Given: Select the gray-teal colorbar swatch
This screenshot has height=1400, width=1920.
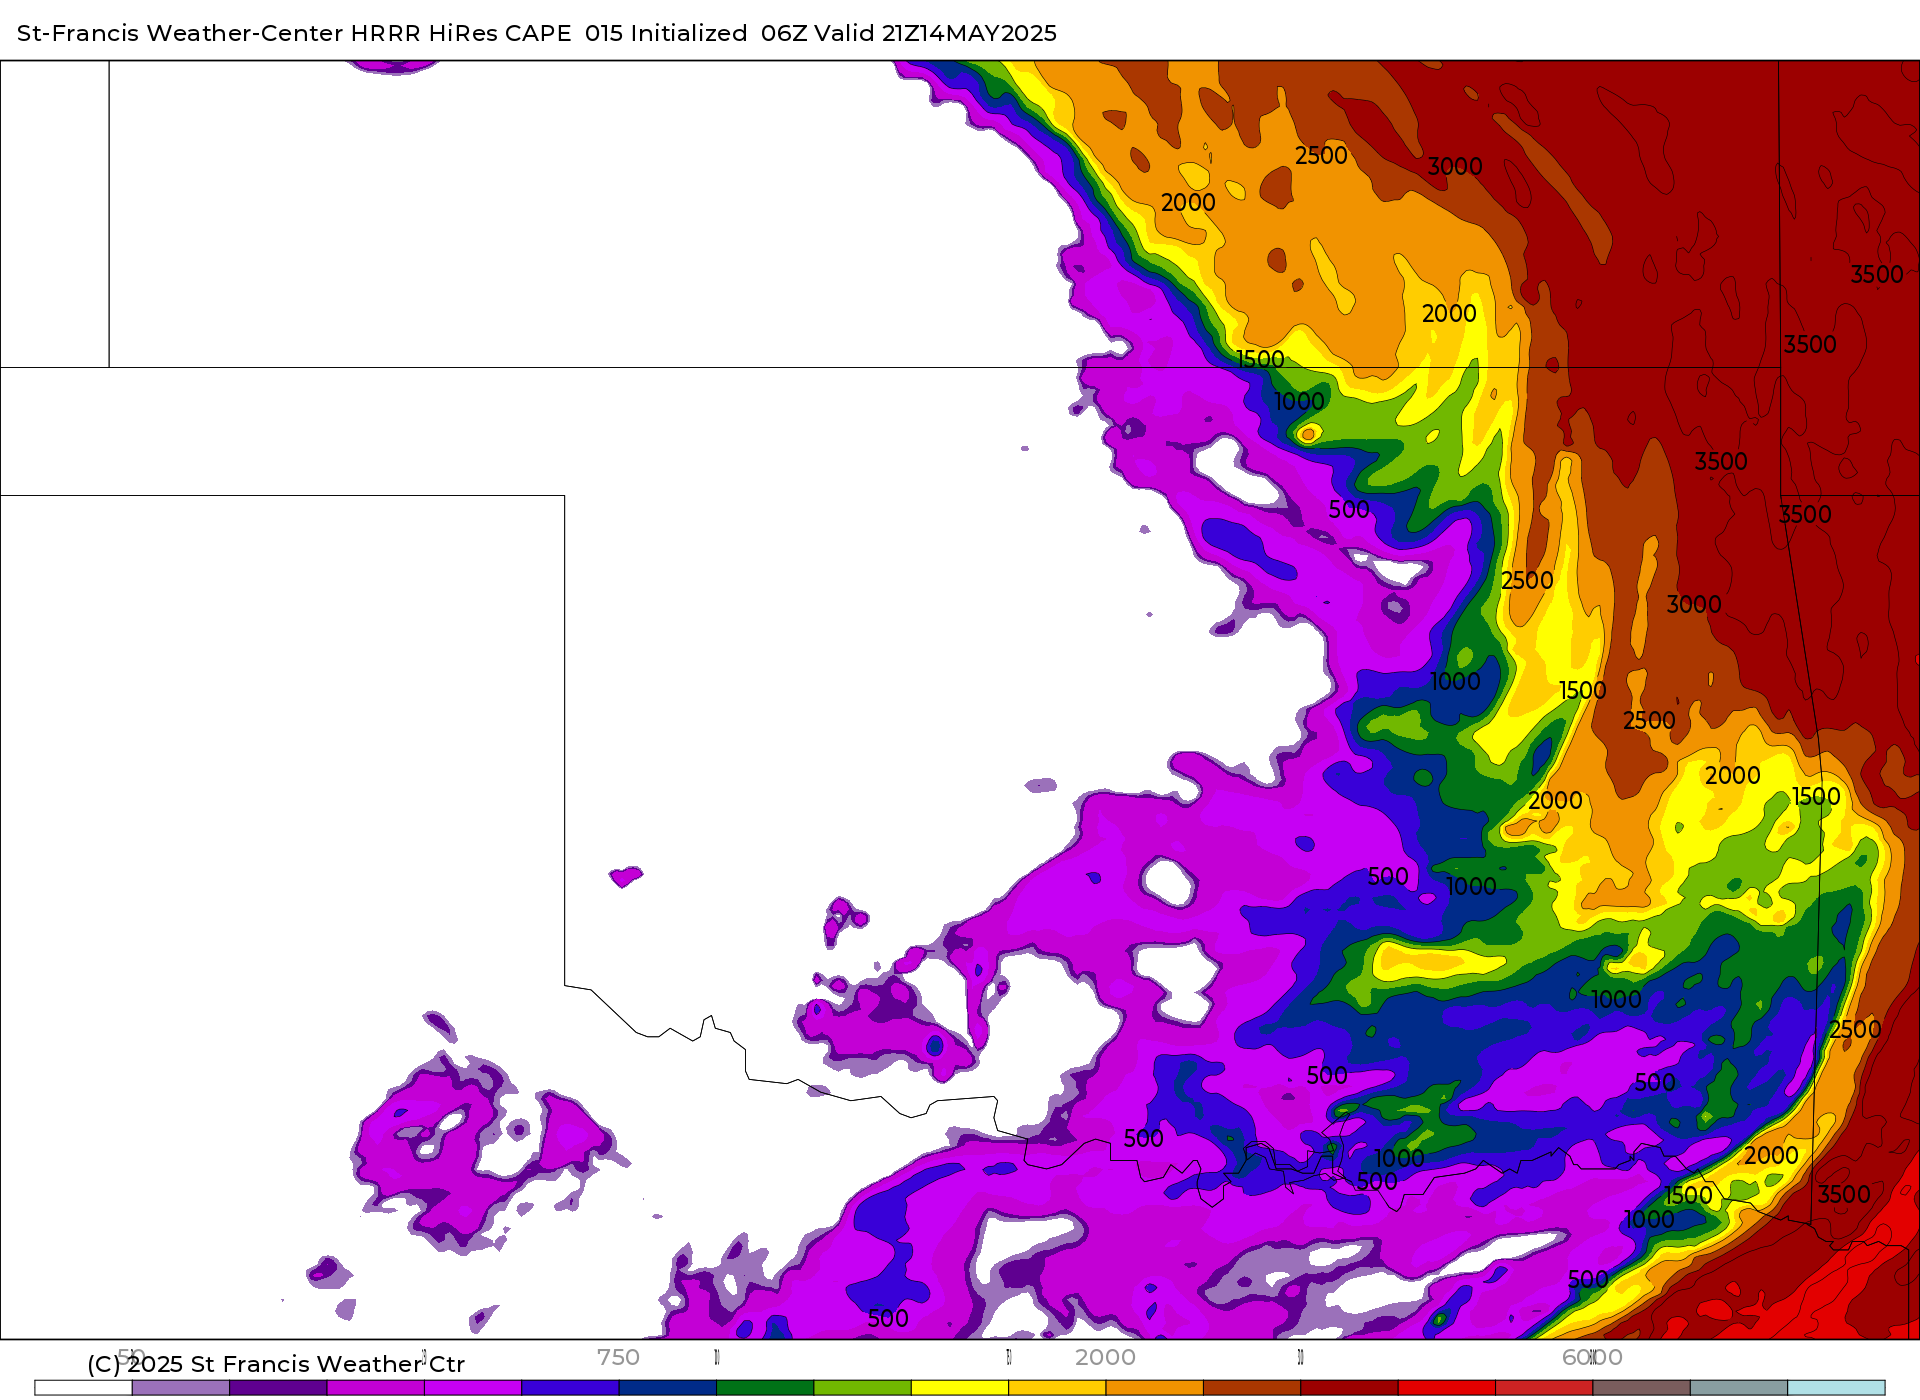Looking at the screenshot, I should tap(1739, 1388).
